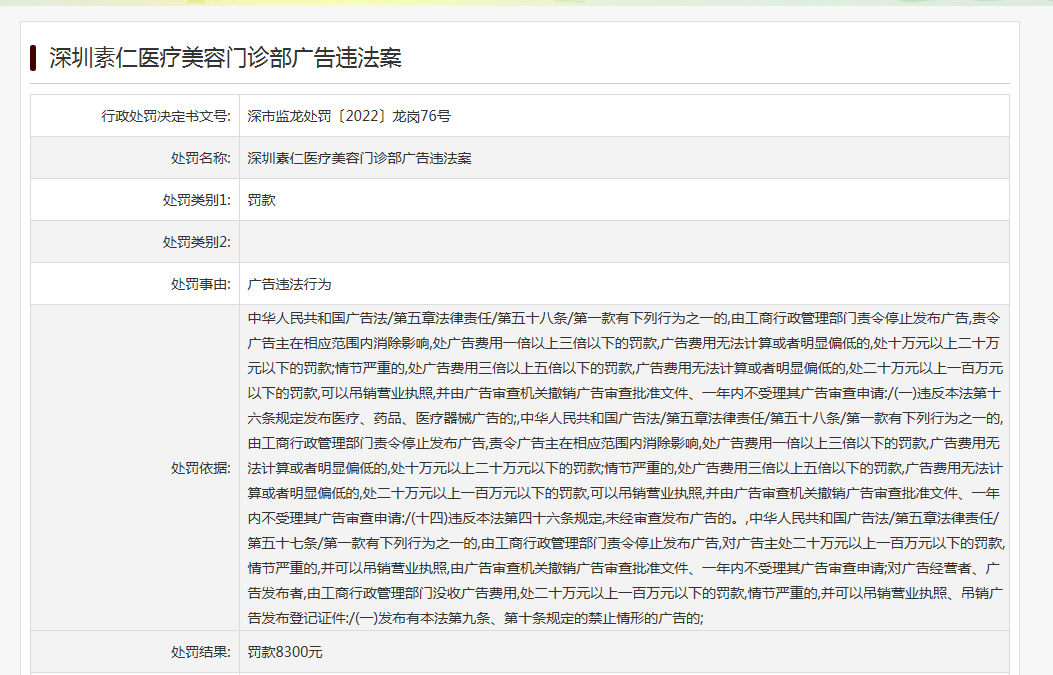Click the 处罚结果 label
The width and height of the screenshot is (1053, 675).
[200, 652]
